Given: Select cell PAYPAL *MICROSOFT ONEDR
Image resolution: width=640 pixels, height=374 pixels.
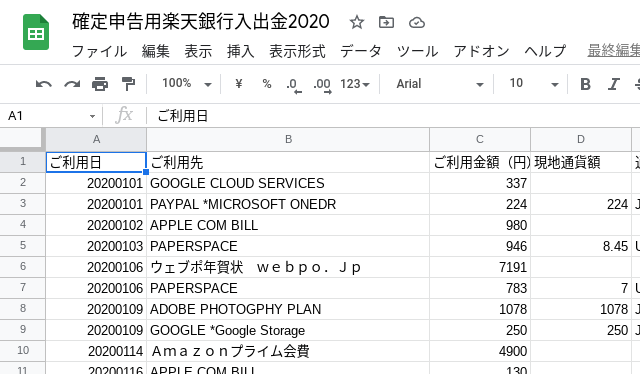Looking at the screenshot, I should 288,204.
